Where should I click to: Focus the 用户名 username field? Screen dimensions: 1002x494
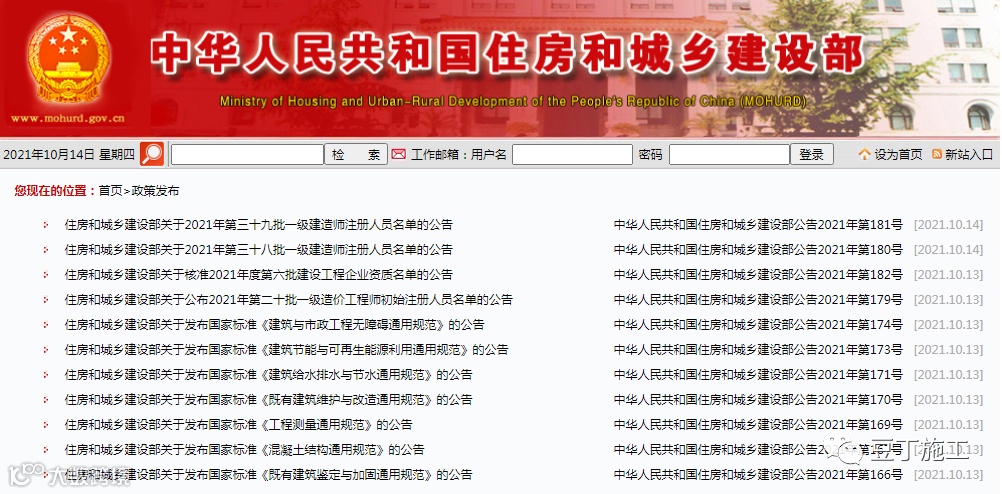572,155
